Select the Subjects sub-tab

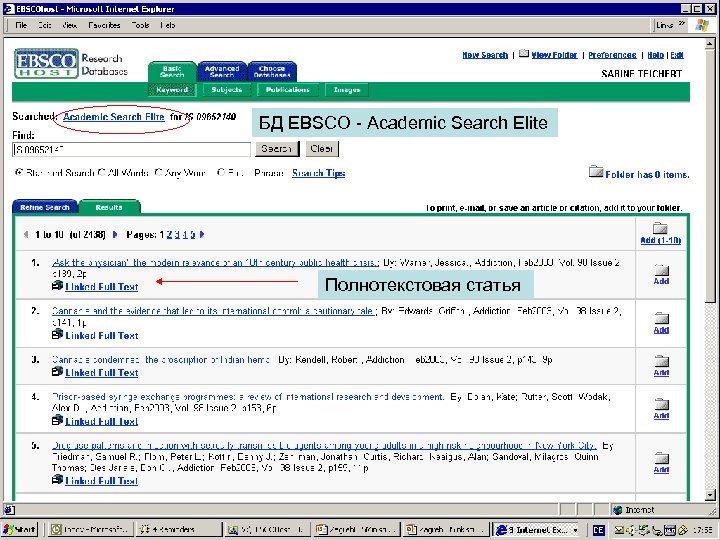pyautogui.click(x=227, y=90)
